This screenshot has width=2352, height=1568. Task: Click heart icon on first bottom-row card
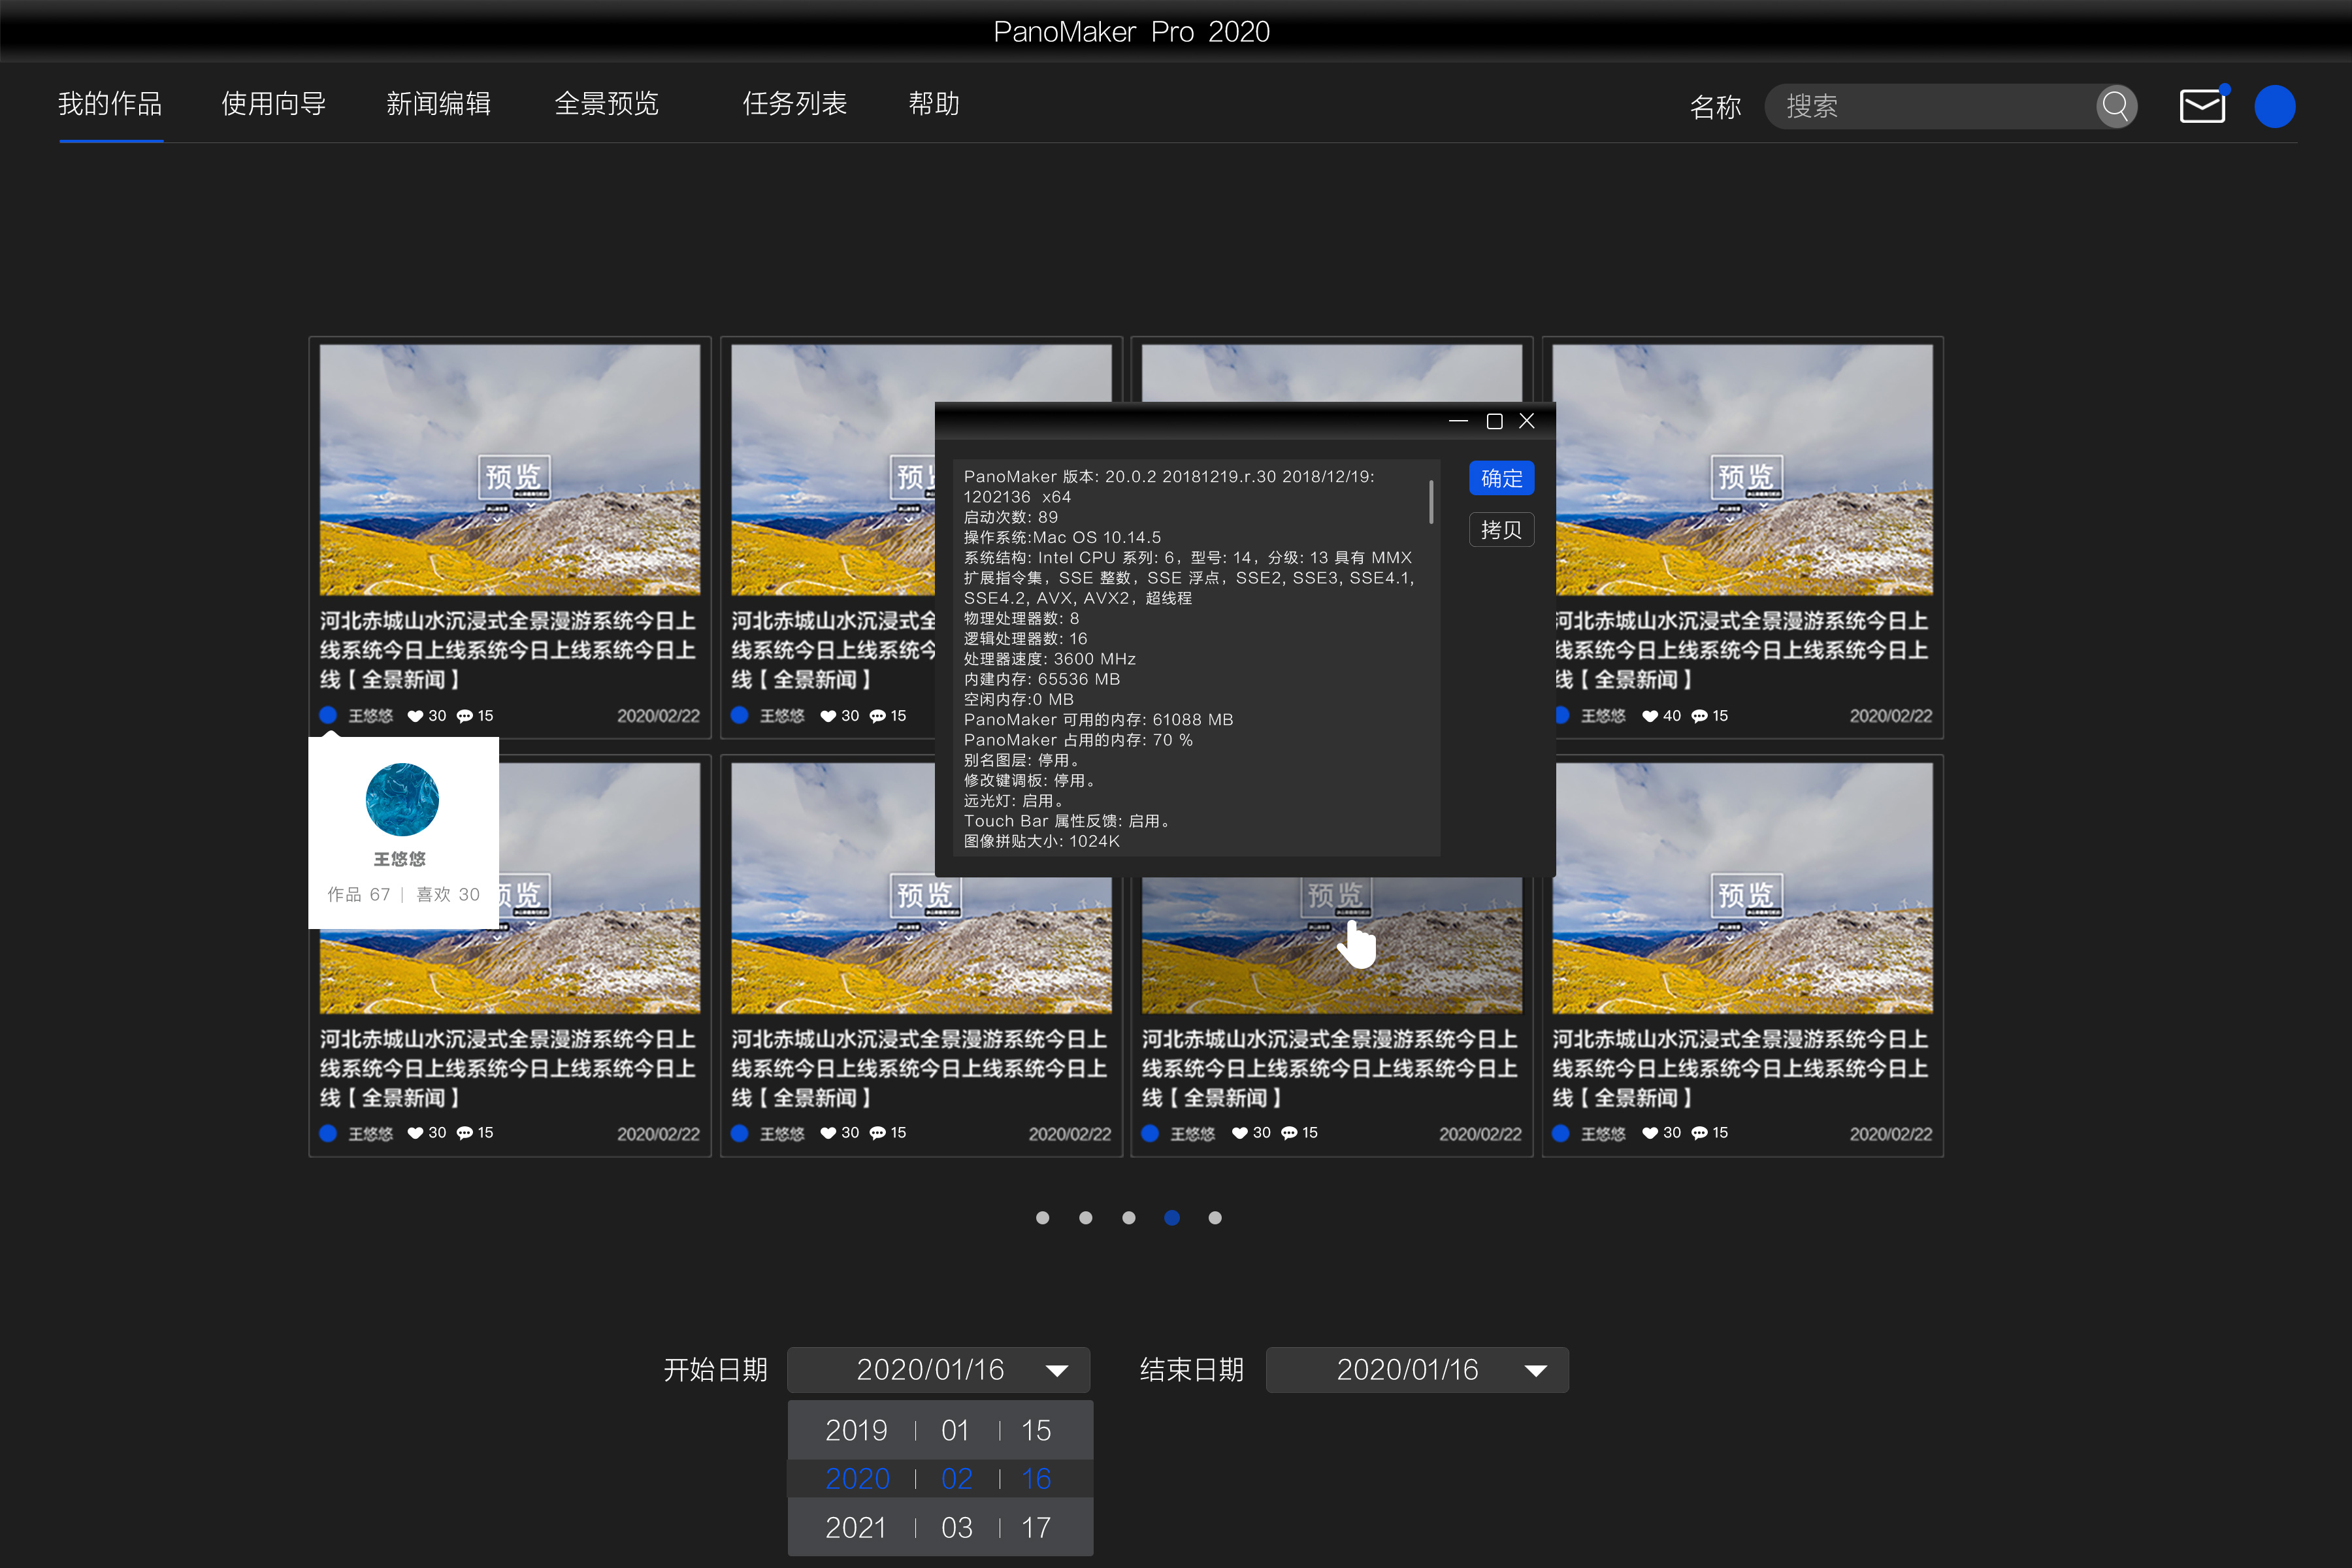pos(415,1133)
